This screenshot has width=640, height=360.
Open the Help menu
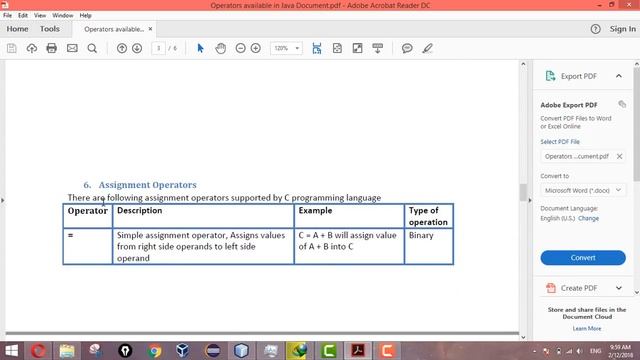85,15
